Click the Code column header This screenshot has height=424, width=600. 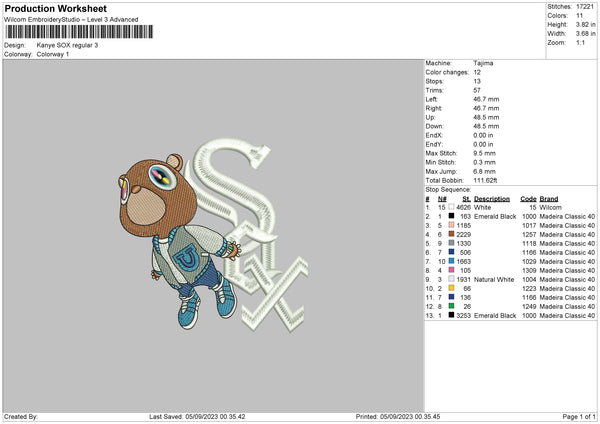[x=528, y=198]
